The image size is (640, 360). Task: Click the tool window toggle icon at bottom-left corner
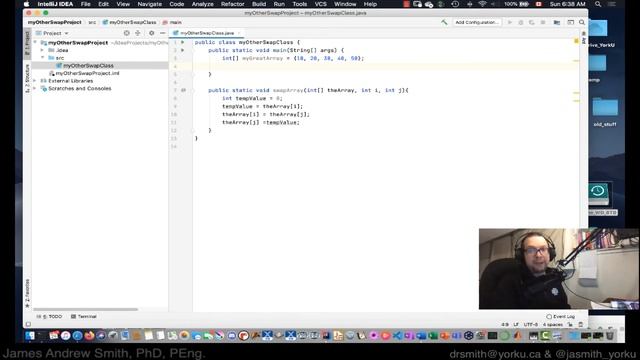point(28,324)
